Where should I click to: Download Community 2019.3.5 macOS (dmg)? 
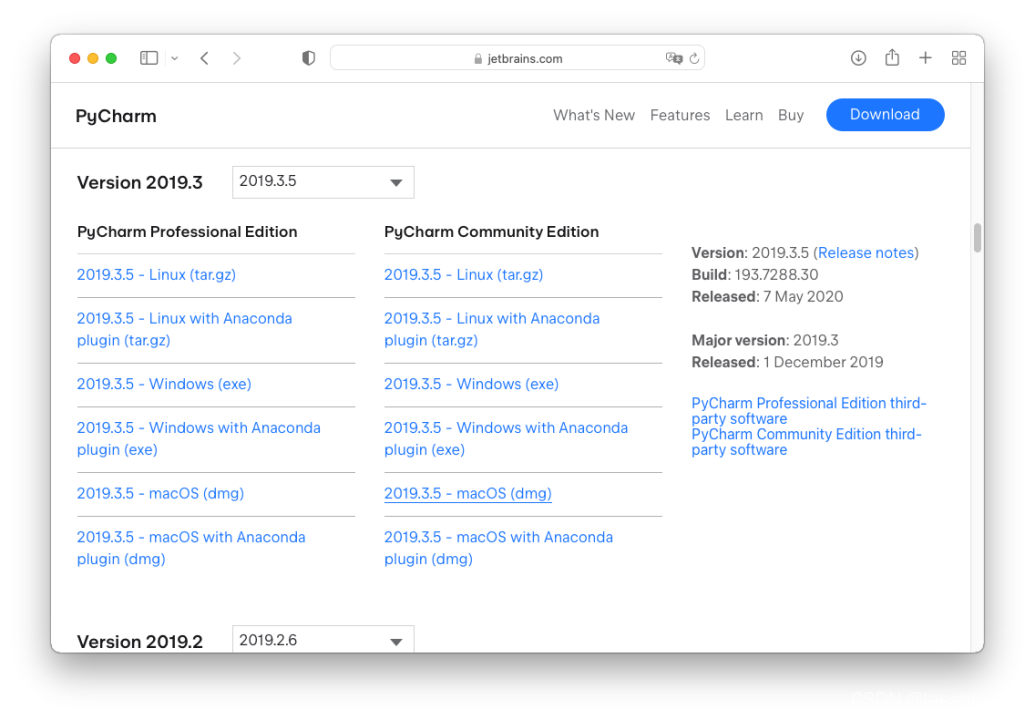[x=468, y=494]
